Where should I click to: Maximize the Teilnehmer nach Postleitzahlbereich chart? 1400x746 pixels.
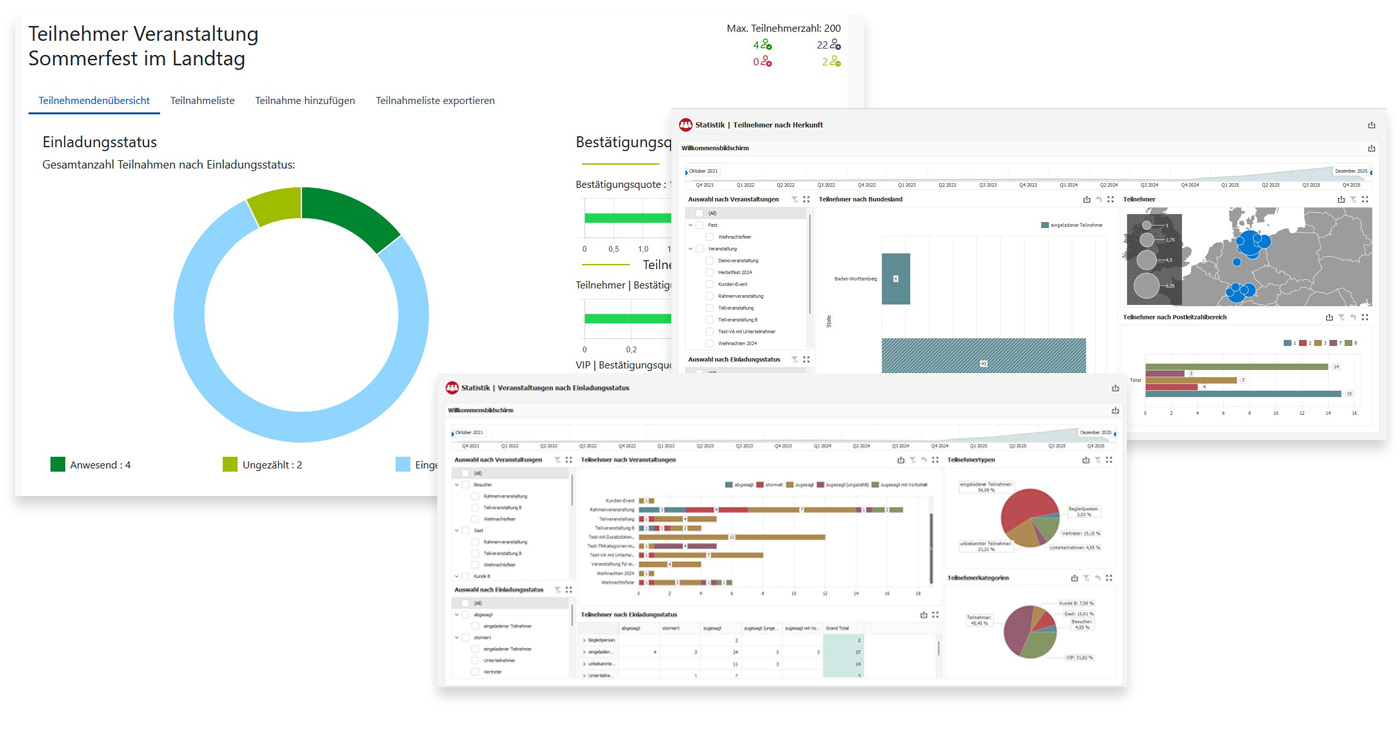tap(1365, 316)
